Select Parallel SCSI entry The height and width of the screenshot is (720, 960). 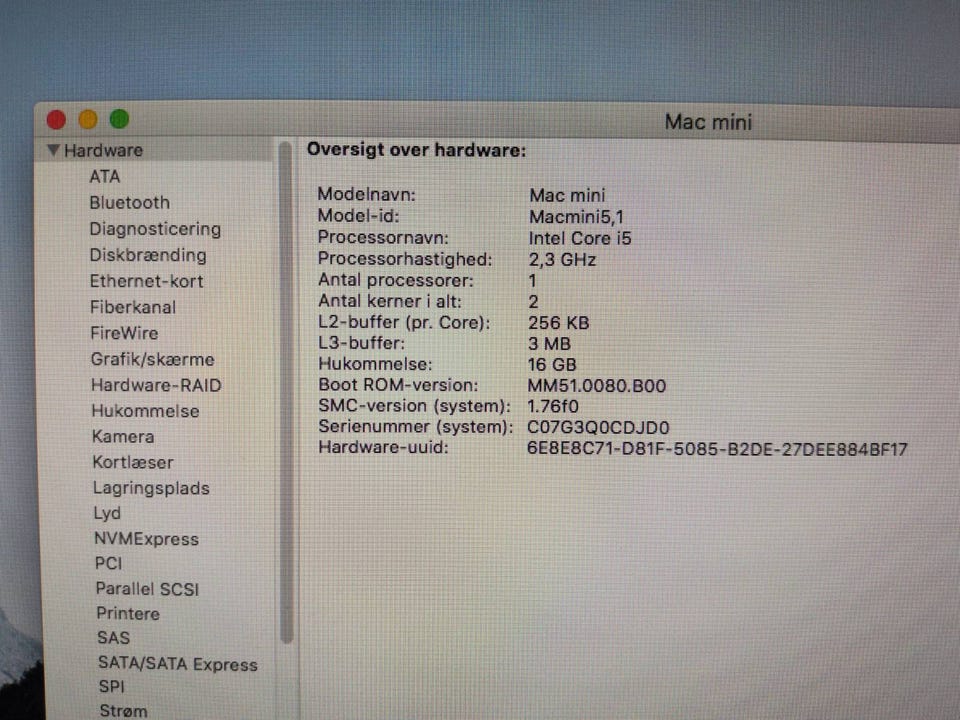pyautogui.click(x=148, y=589)
